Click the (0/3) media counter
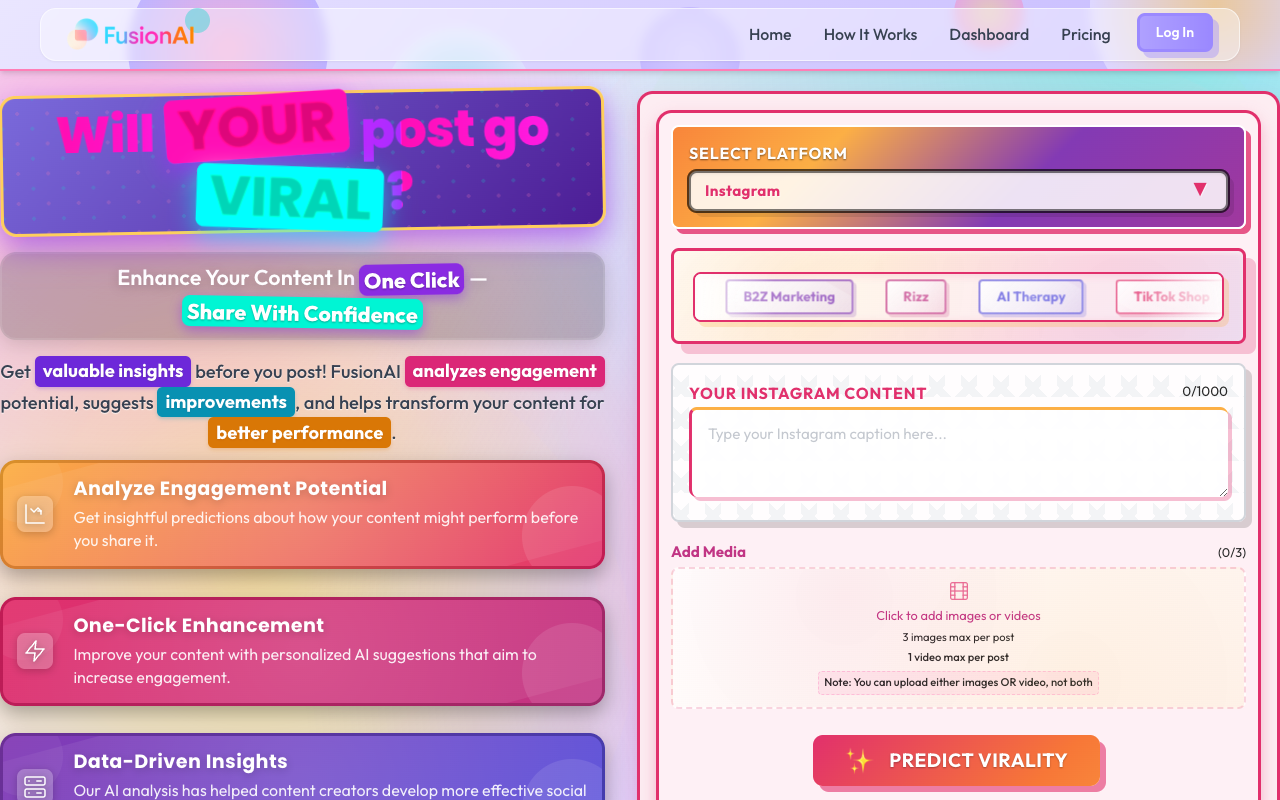The width and height of the screenshot is (1280, 800). pyautogui.click(x=1232, y=552)
